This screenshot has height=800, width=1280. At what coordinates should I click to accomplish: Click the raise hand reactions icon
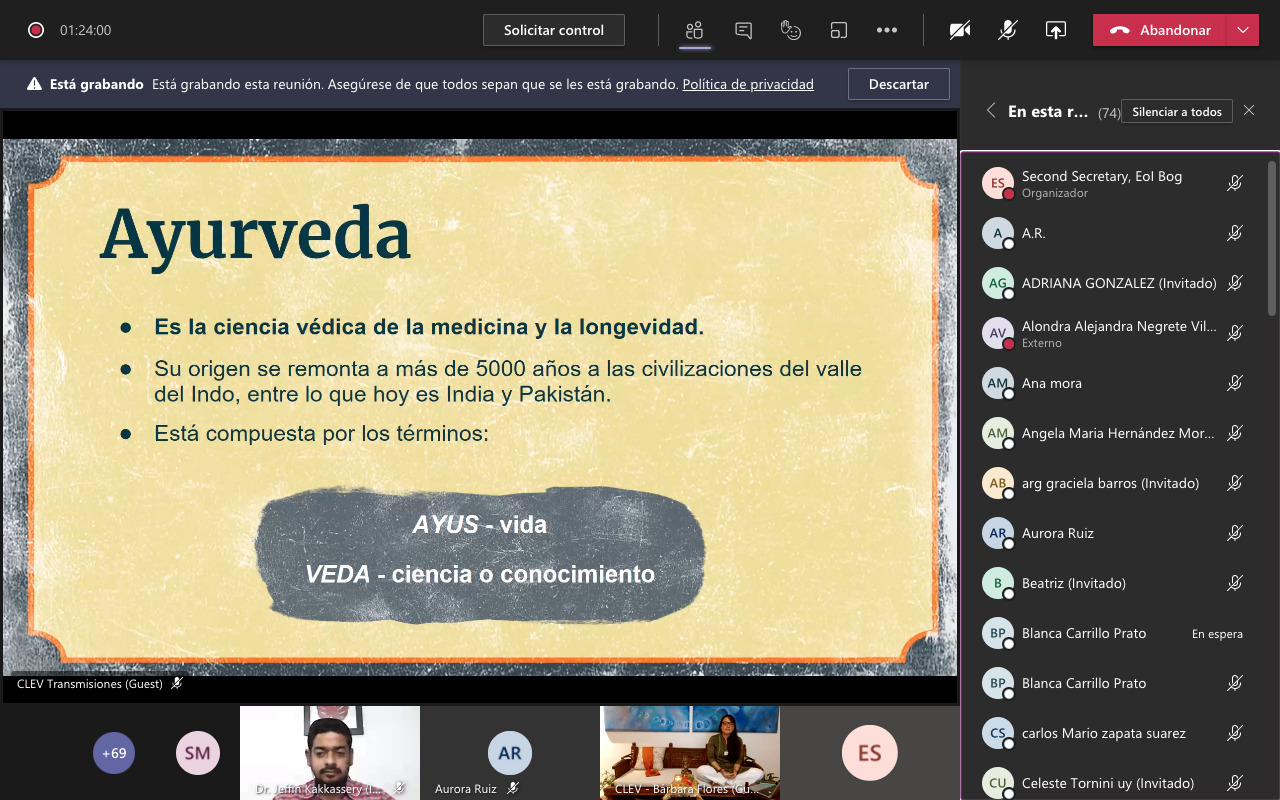[x=791, y=30]
